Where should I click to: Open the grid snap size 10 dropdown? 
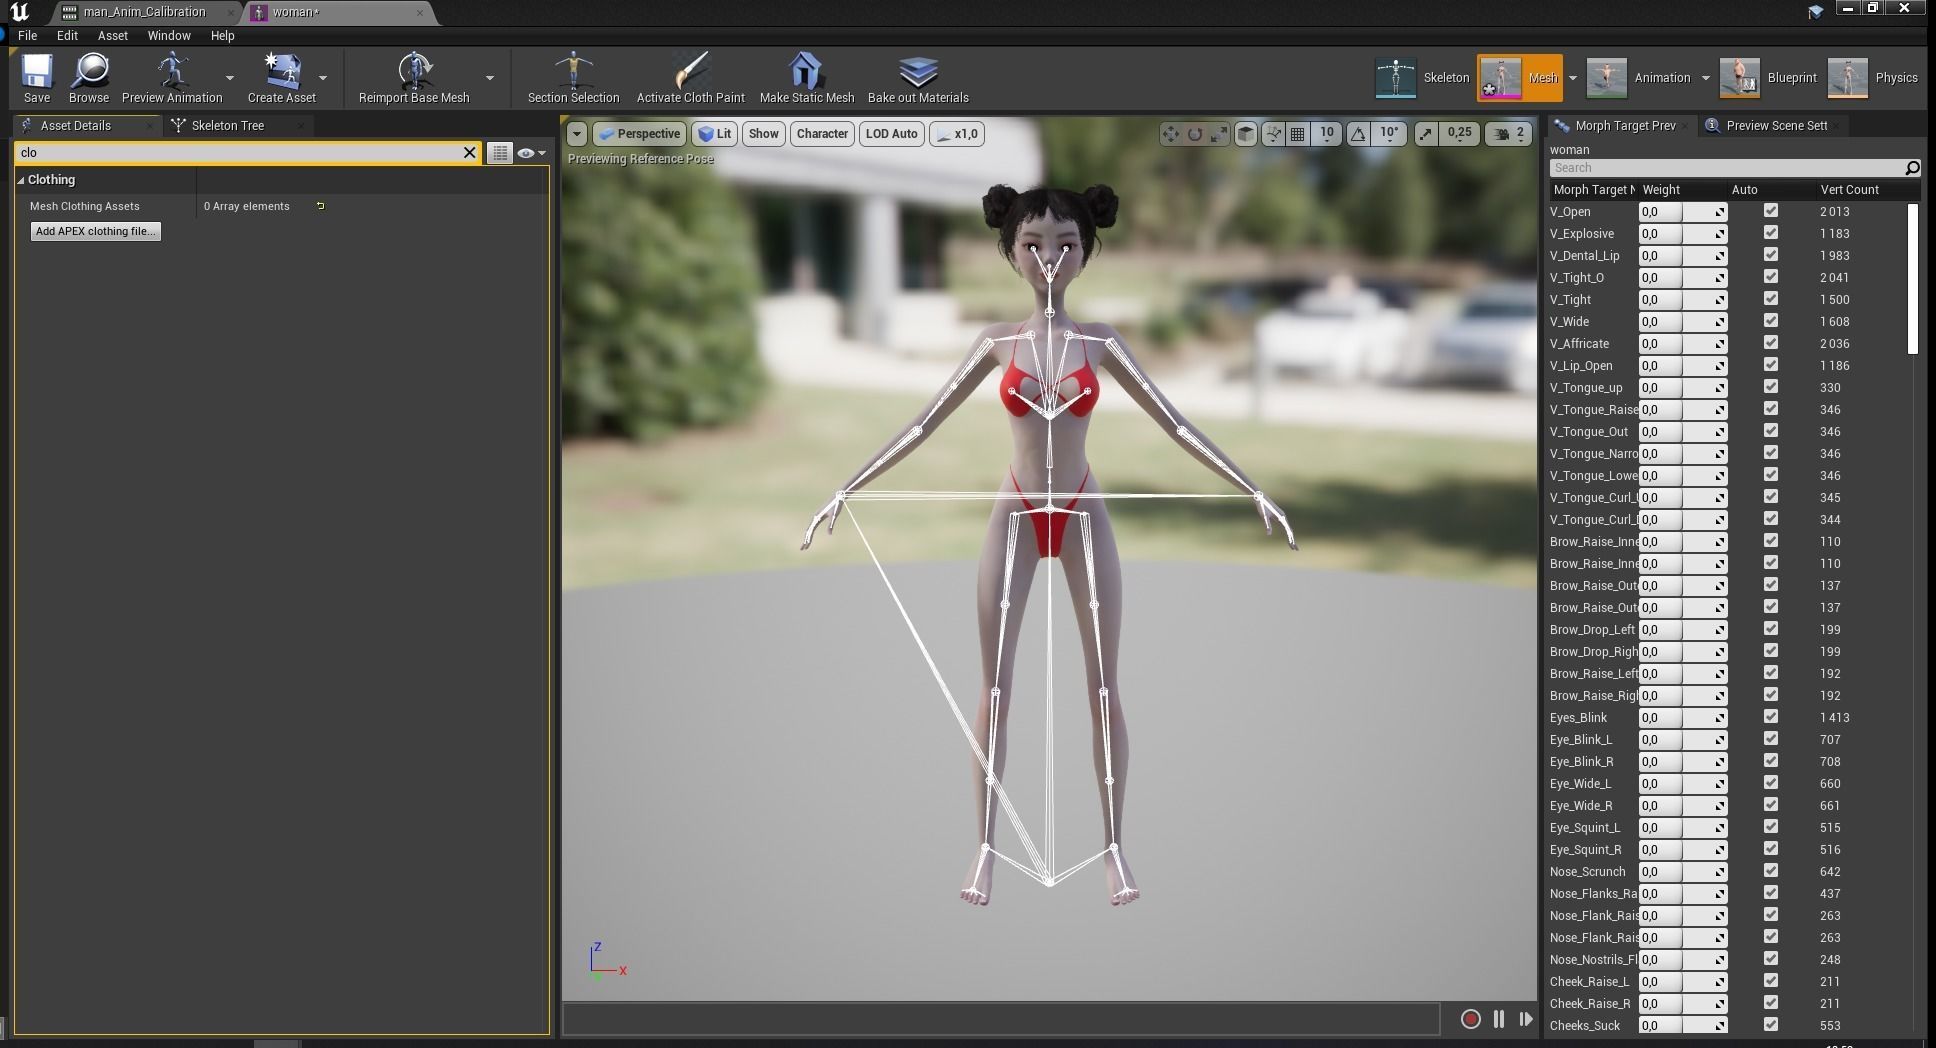[x=1326, y=133]
